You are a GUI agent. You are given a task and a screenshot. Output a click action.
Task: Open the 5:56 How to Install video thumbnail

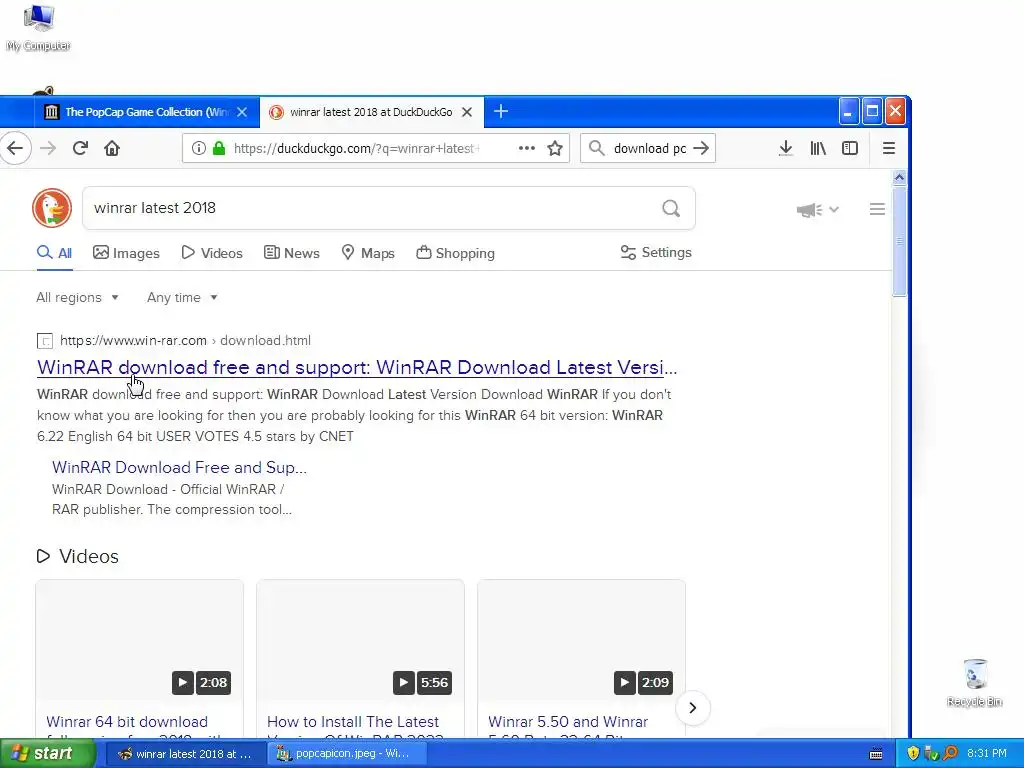(x=360, y=641)
